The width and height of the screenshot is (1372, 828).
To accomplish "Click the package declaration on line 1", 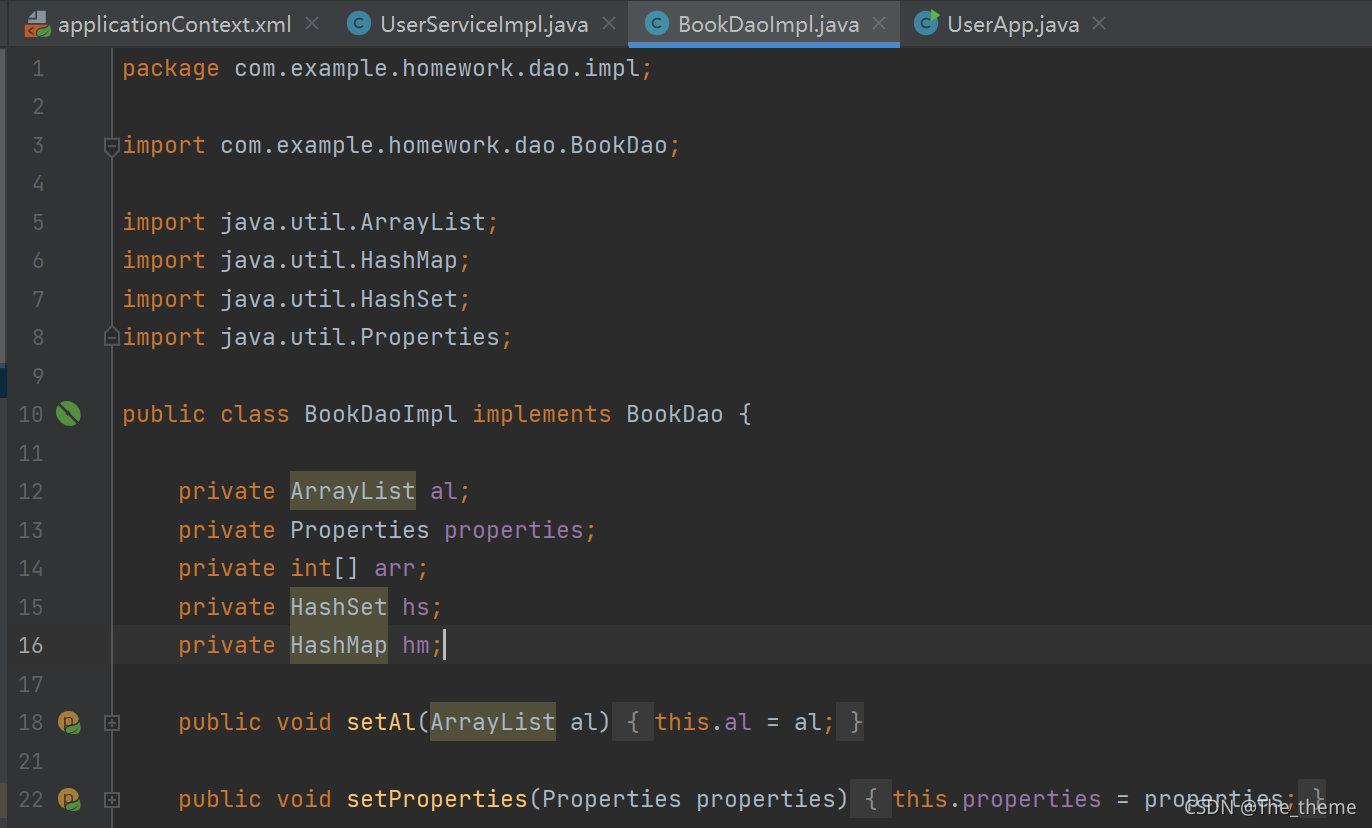I will 387,68.
